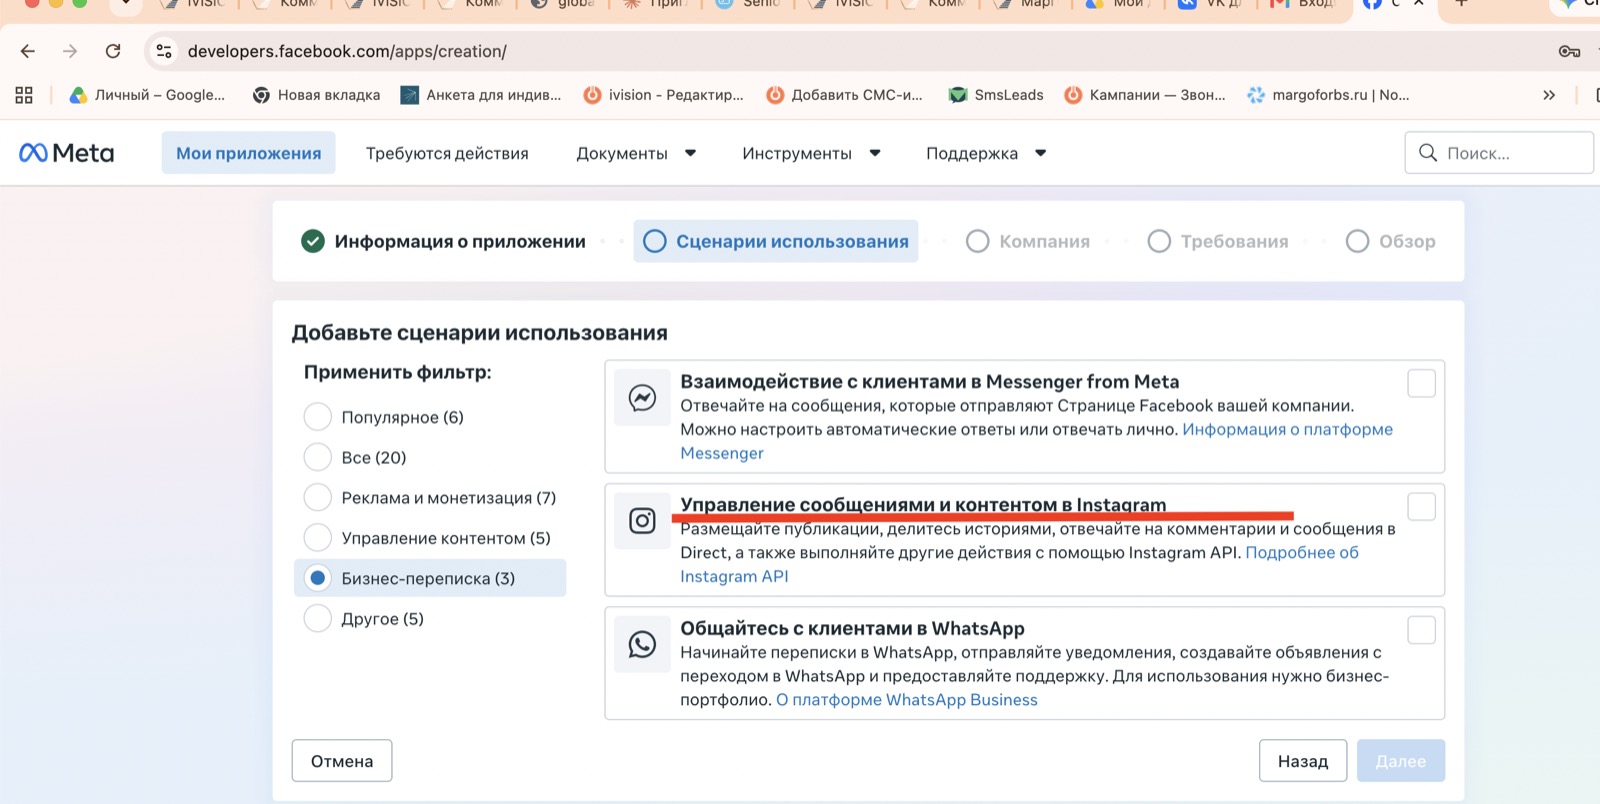Image resolution: width=1600 pixels, height=804 pixels.
Task: Go to Сценарии использования step
Action: pyautogui.click(x=776, y=241)
